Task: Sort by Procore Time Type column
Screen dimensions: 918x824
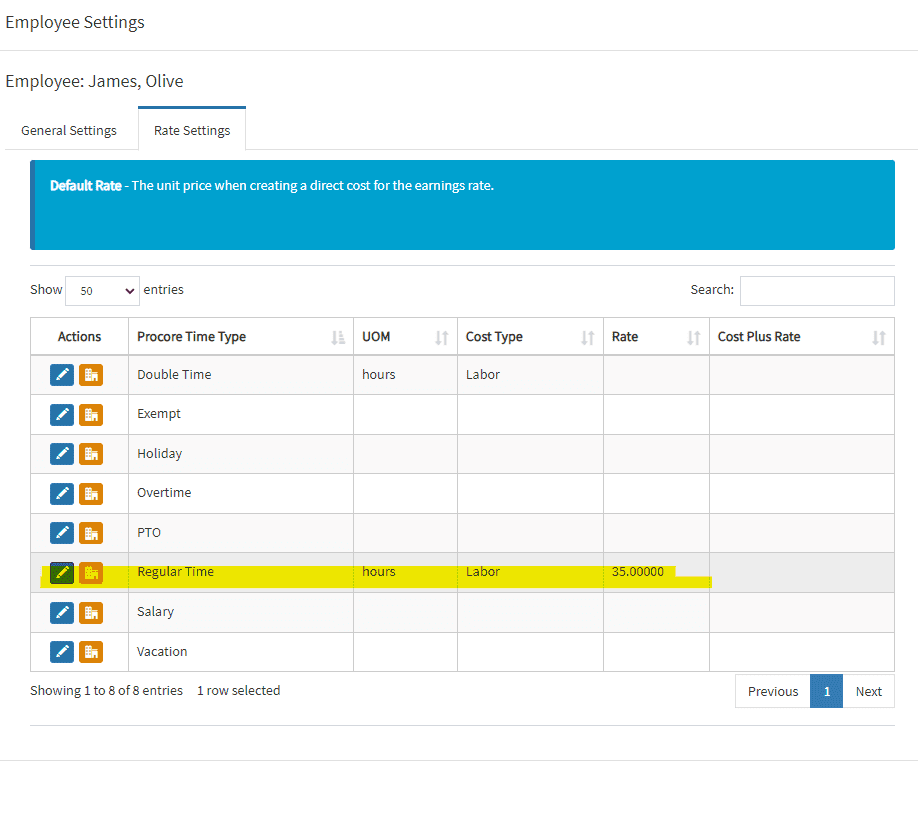Action: click(x=240, y=337)
